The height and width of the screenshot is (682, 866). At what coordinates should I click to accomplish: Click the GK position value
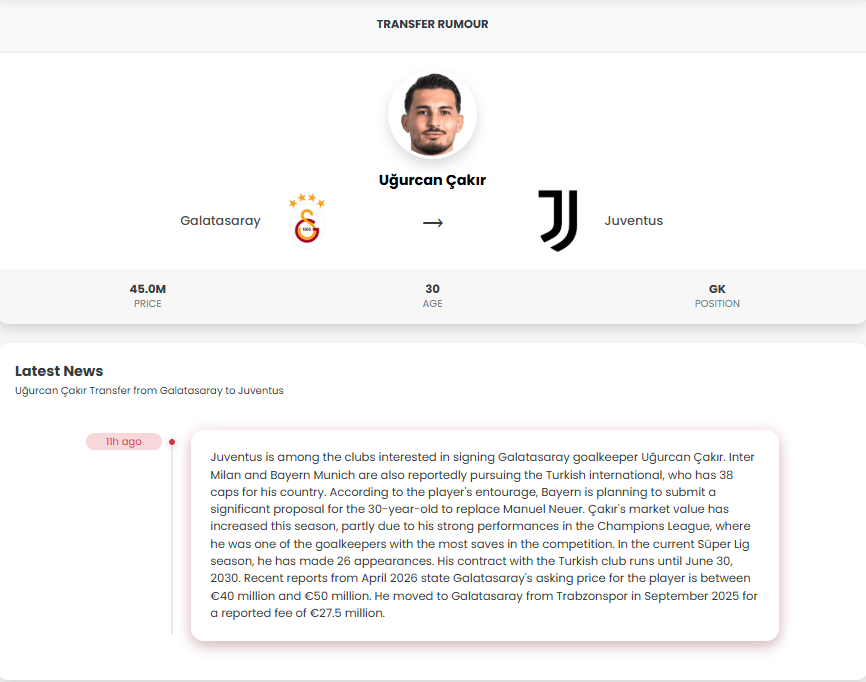(x=717, y=289)
